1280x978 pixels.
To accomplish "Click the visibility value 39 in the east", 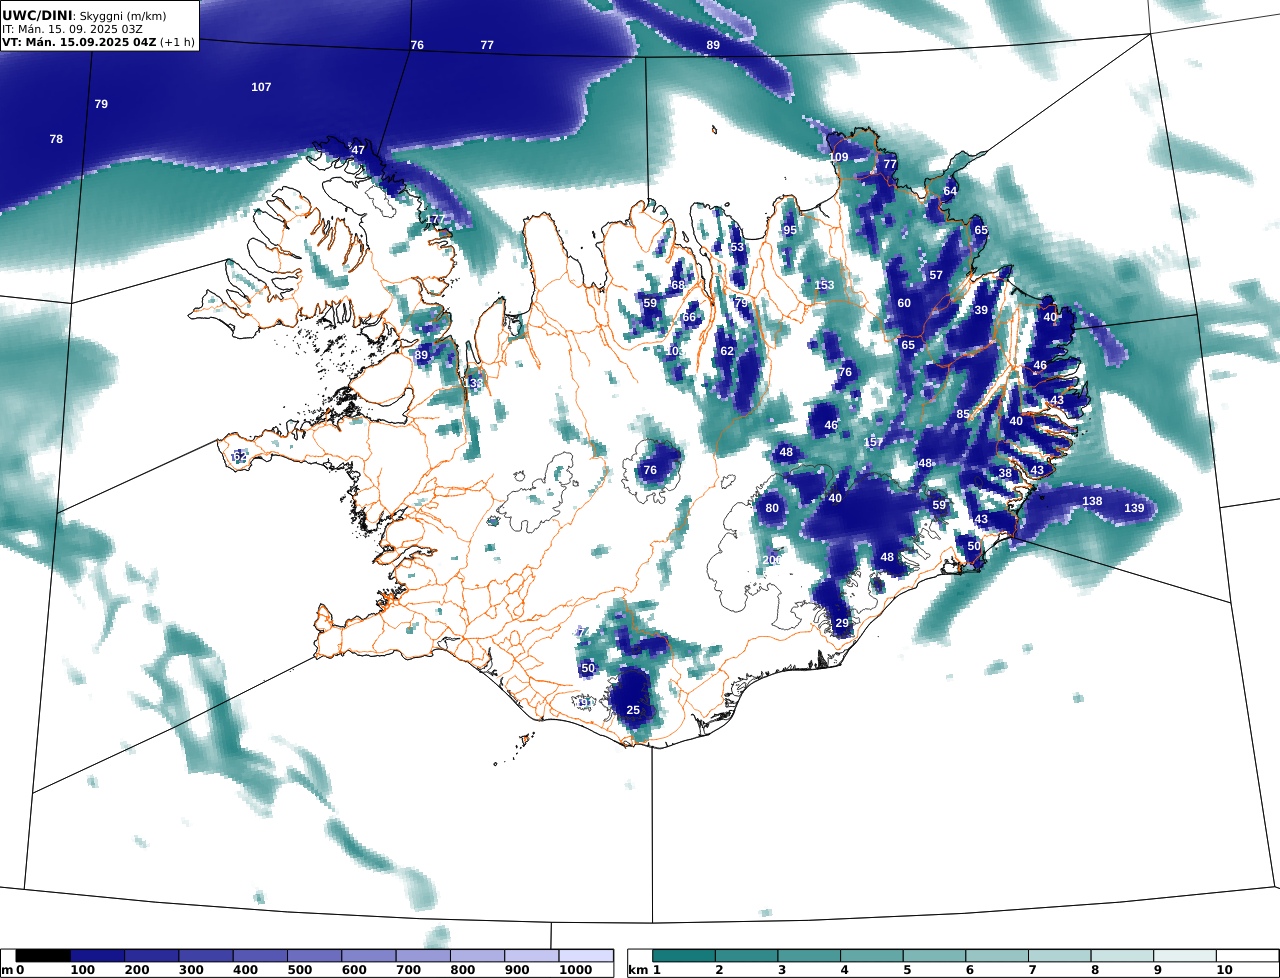I will 981,310.
